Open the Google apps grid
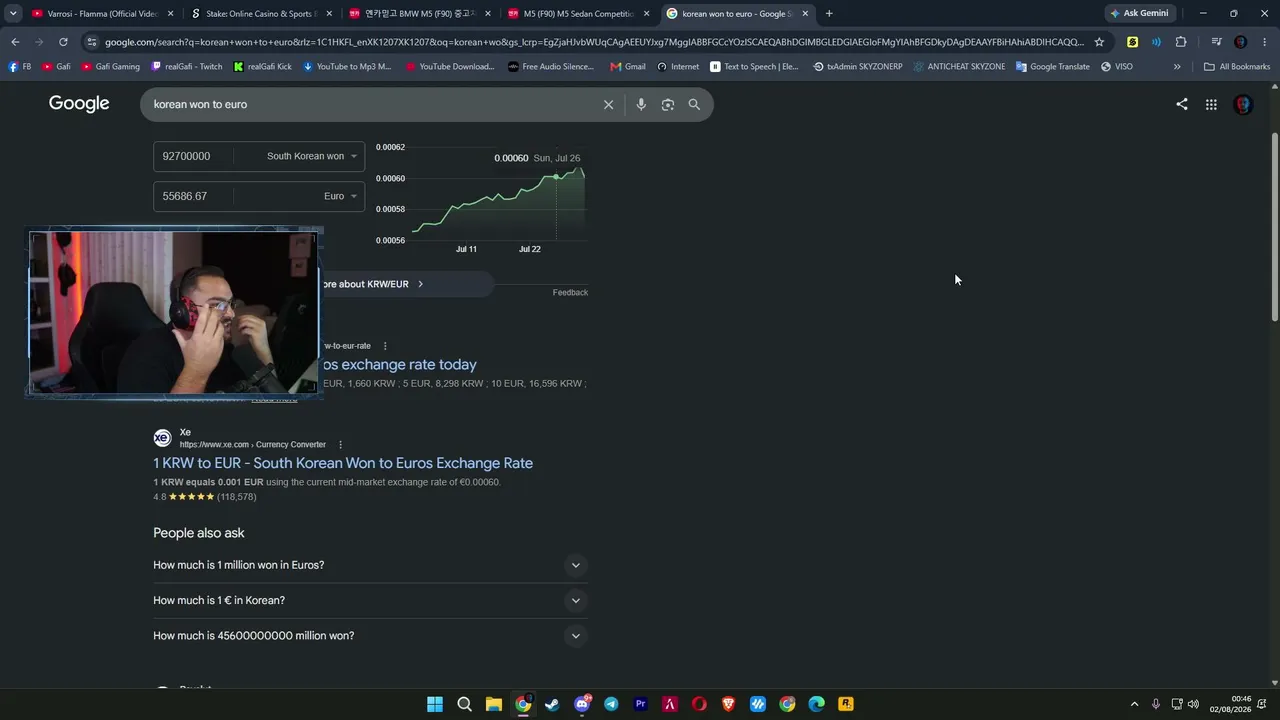 [x=1211, y=104]
